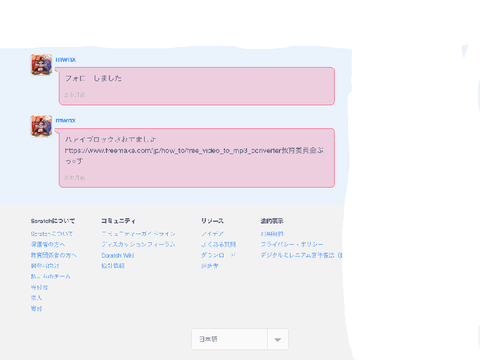Viewport: 480px width, 360px height.
Task: Open the 寄付者 footer link
Action: [39, 287]
